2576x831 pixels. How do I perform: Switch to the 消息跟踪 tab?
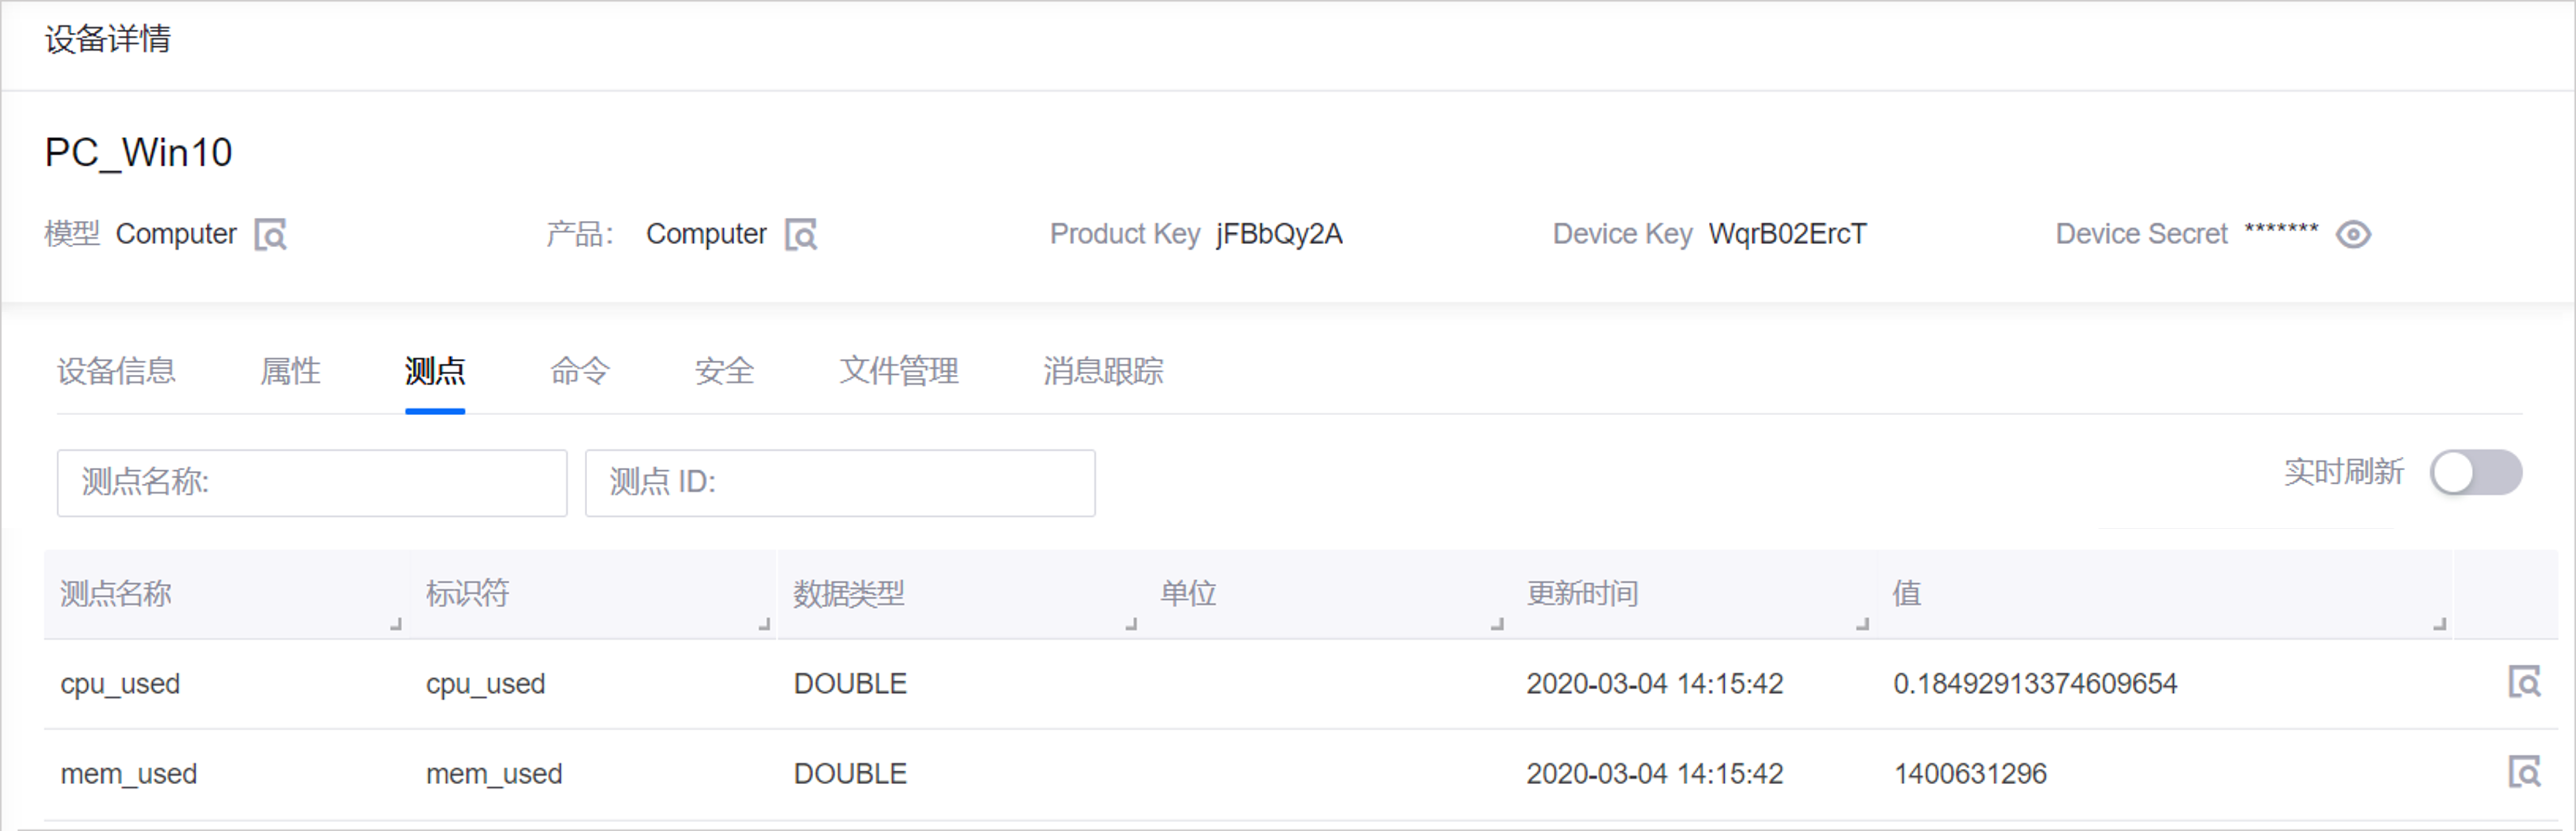pyautogui.click(x=1103, y=371)
